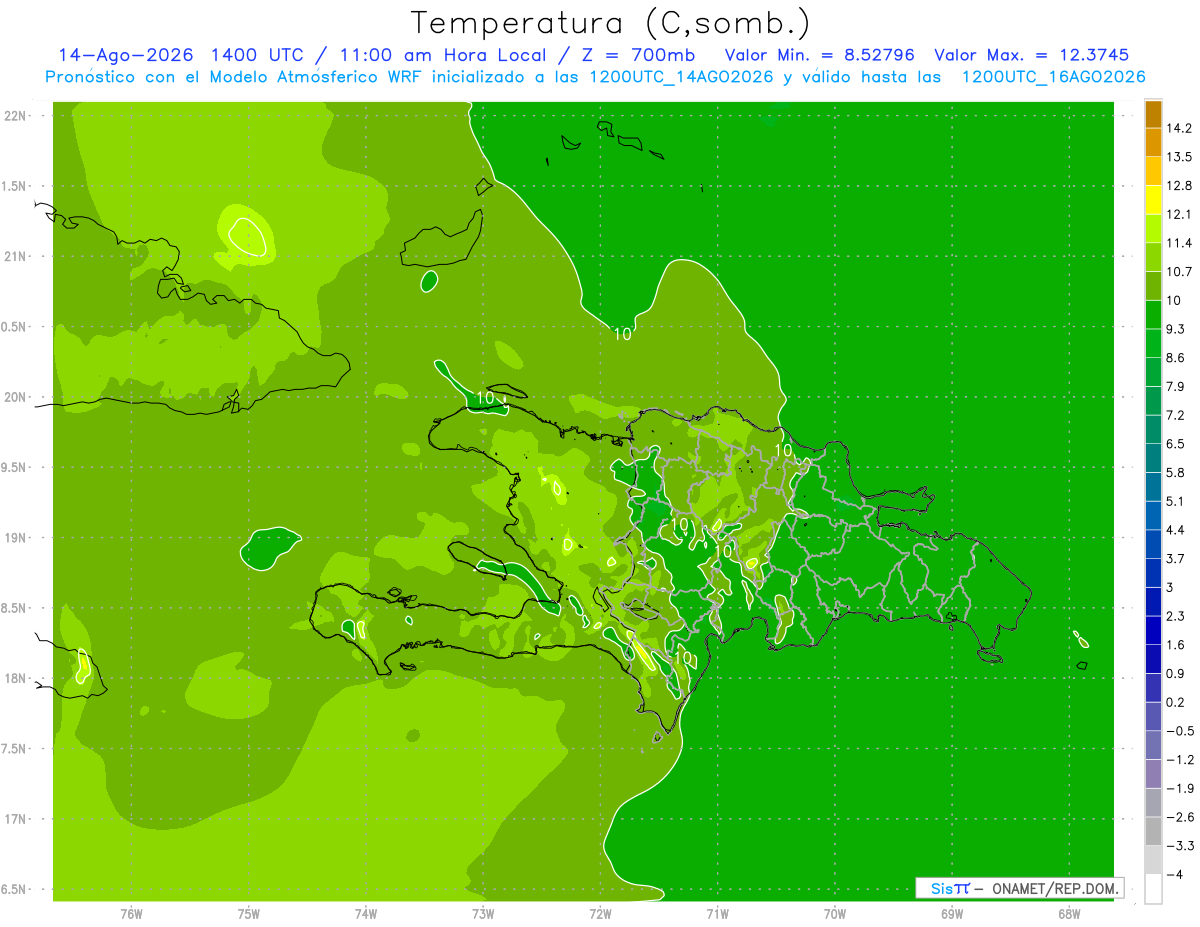Click the title "Temperatura (C,somb.)"
This screenshot has height=927, width=1200.
[x=611, y=23]
